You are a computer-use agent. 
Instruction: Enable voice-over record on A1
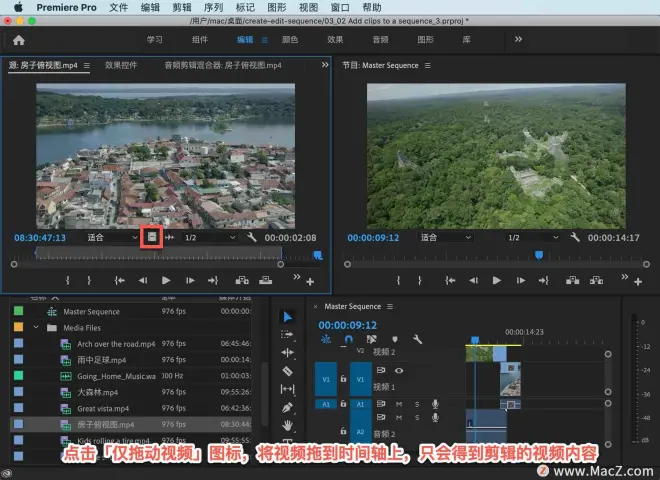[435, 404]
